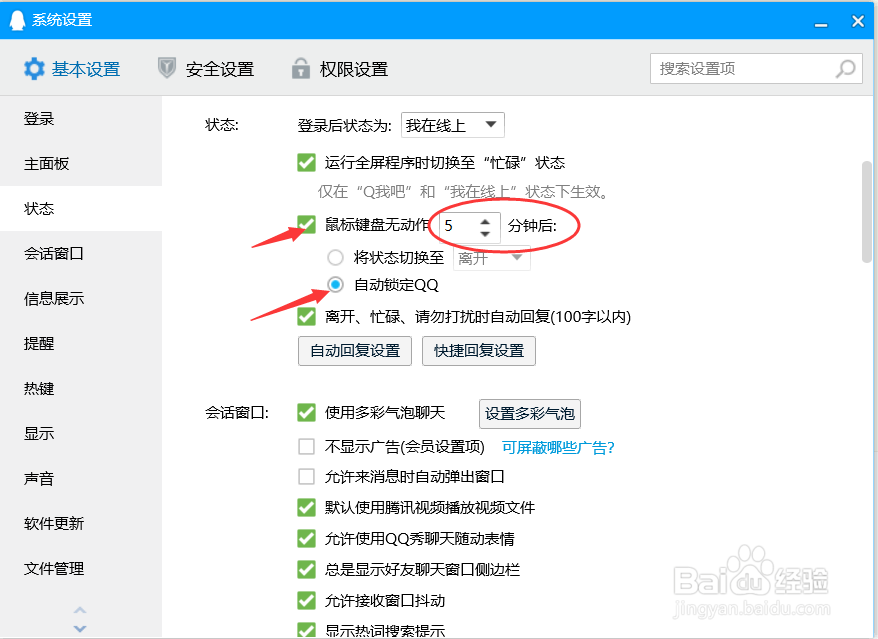Close the 系统设置 window
This screenshot has width=878, height=639.
tap(858, 21)
